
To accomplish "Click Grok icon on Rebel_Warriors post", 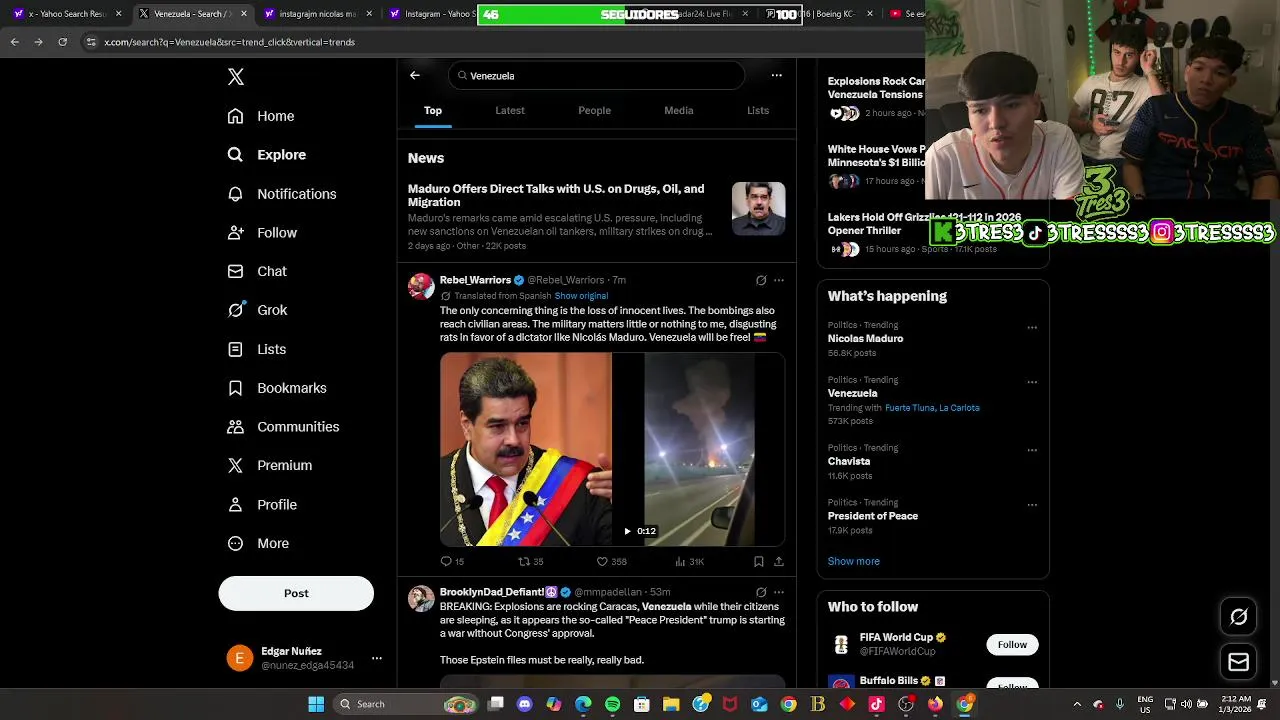I will [761, 280].
